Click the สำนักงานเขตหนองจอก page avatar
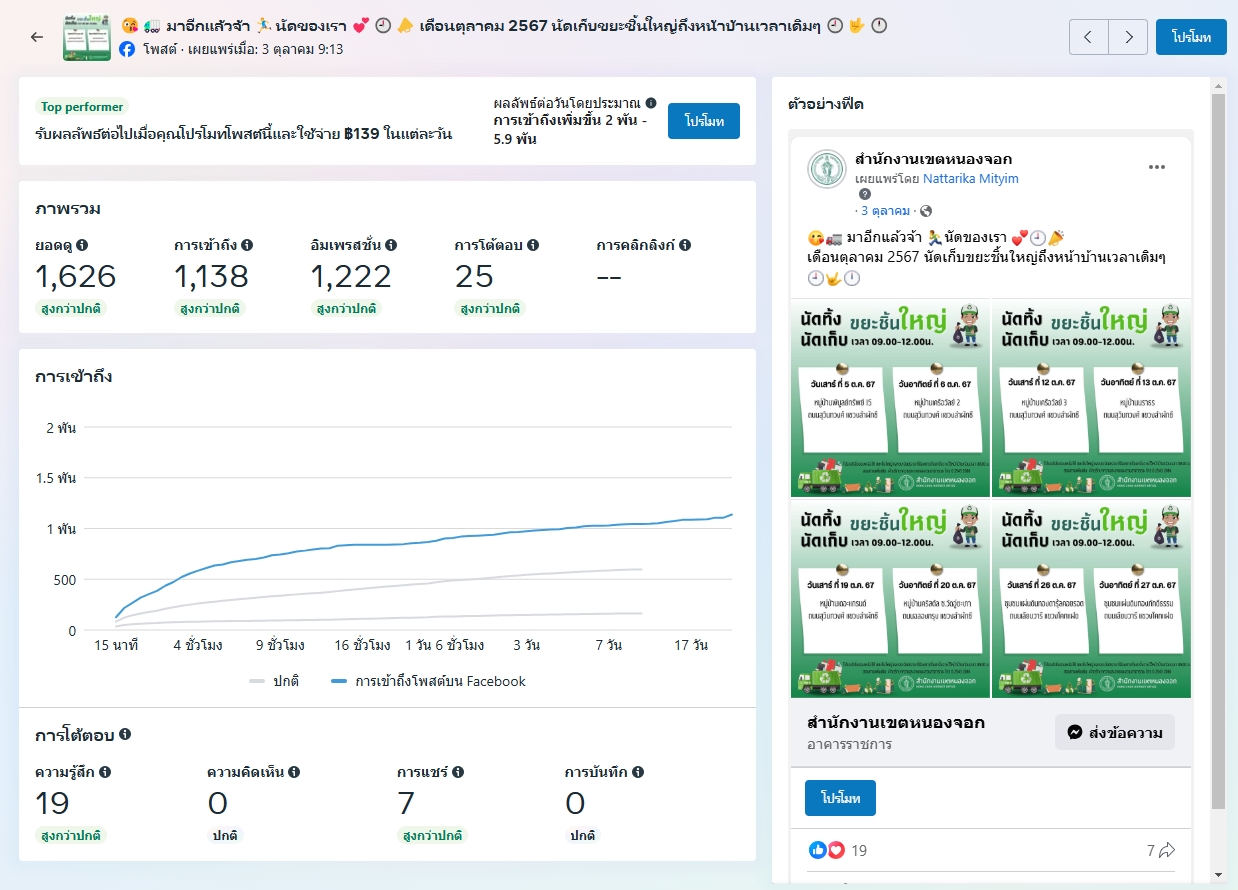 (826, 168)
